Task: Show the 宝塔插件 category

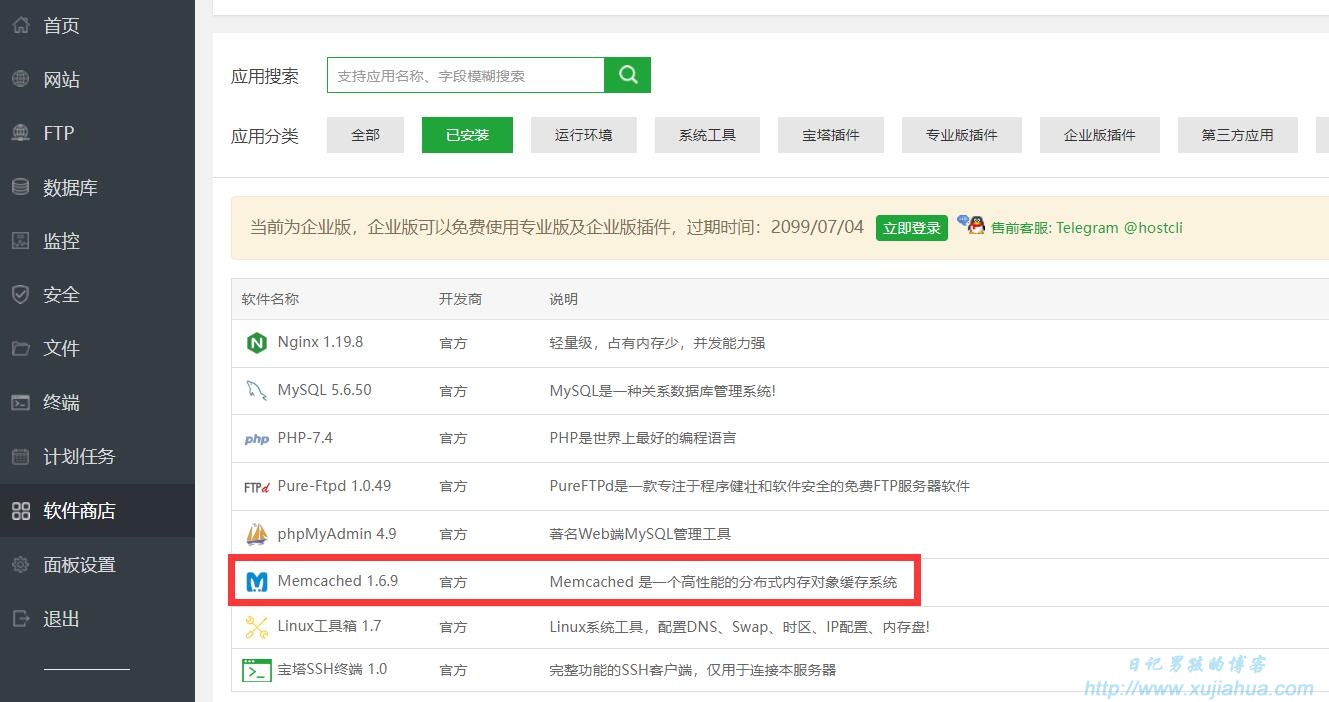Action: click(831, 135)
